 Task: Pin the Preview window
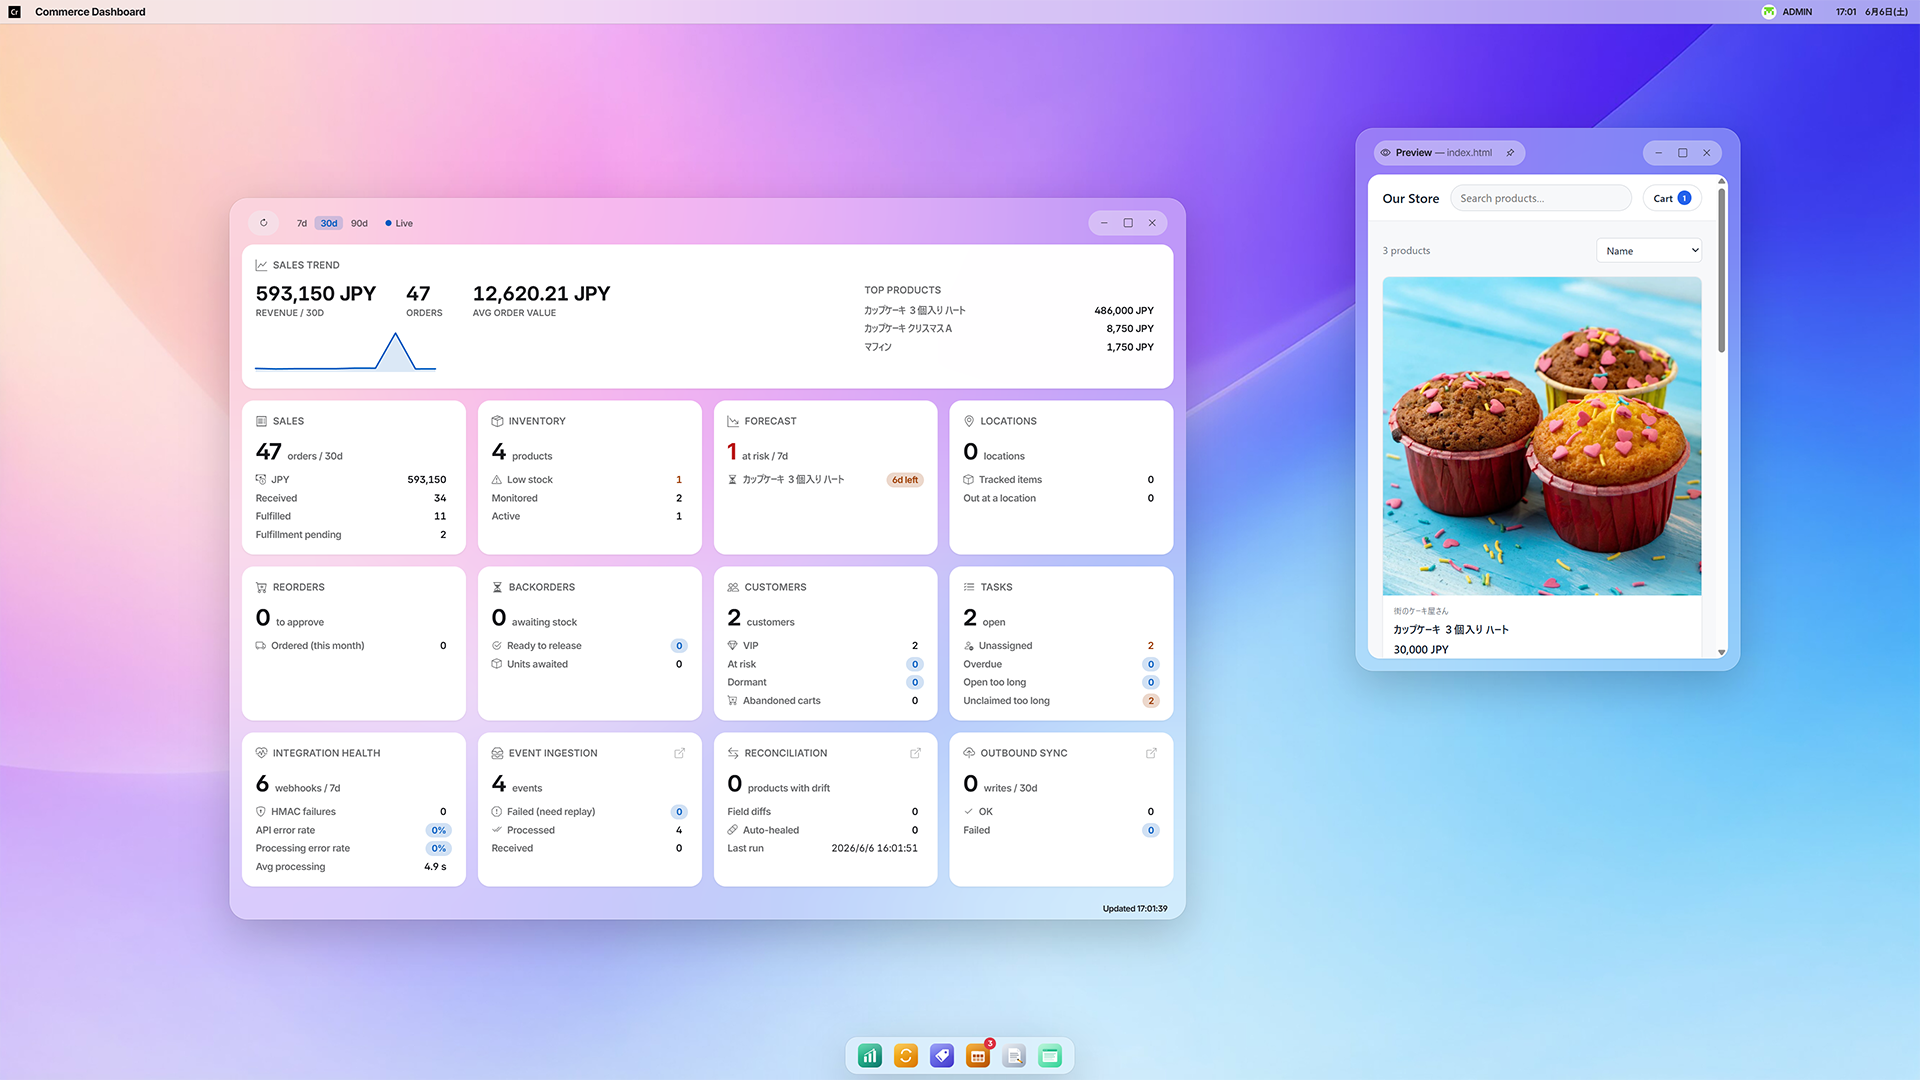(1510, 153)
